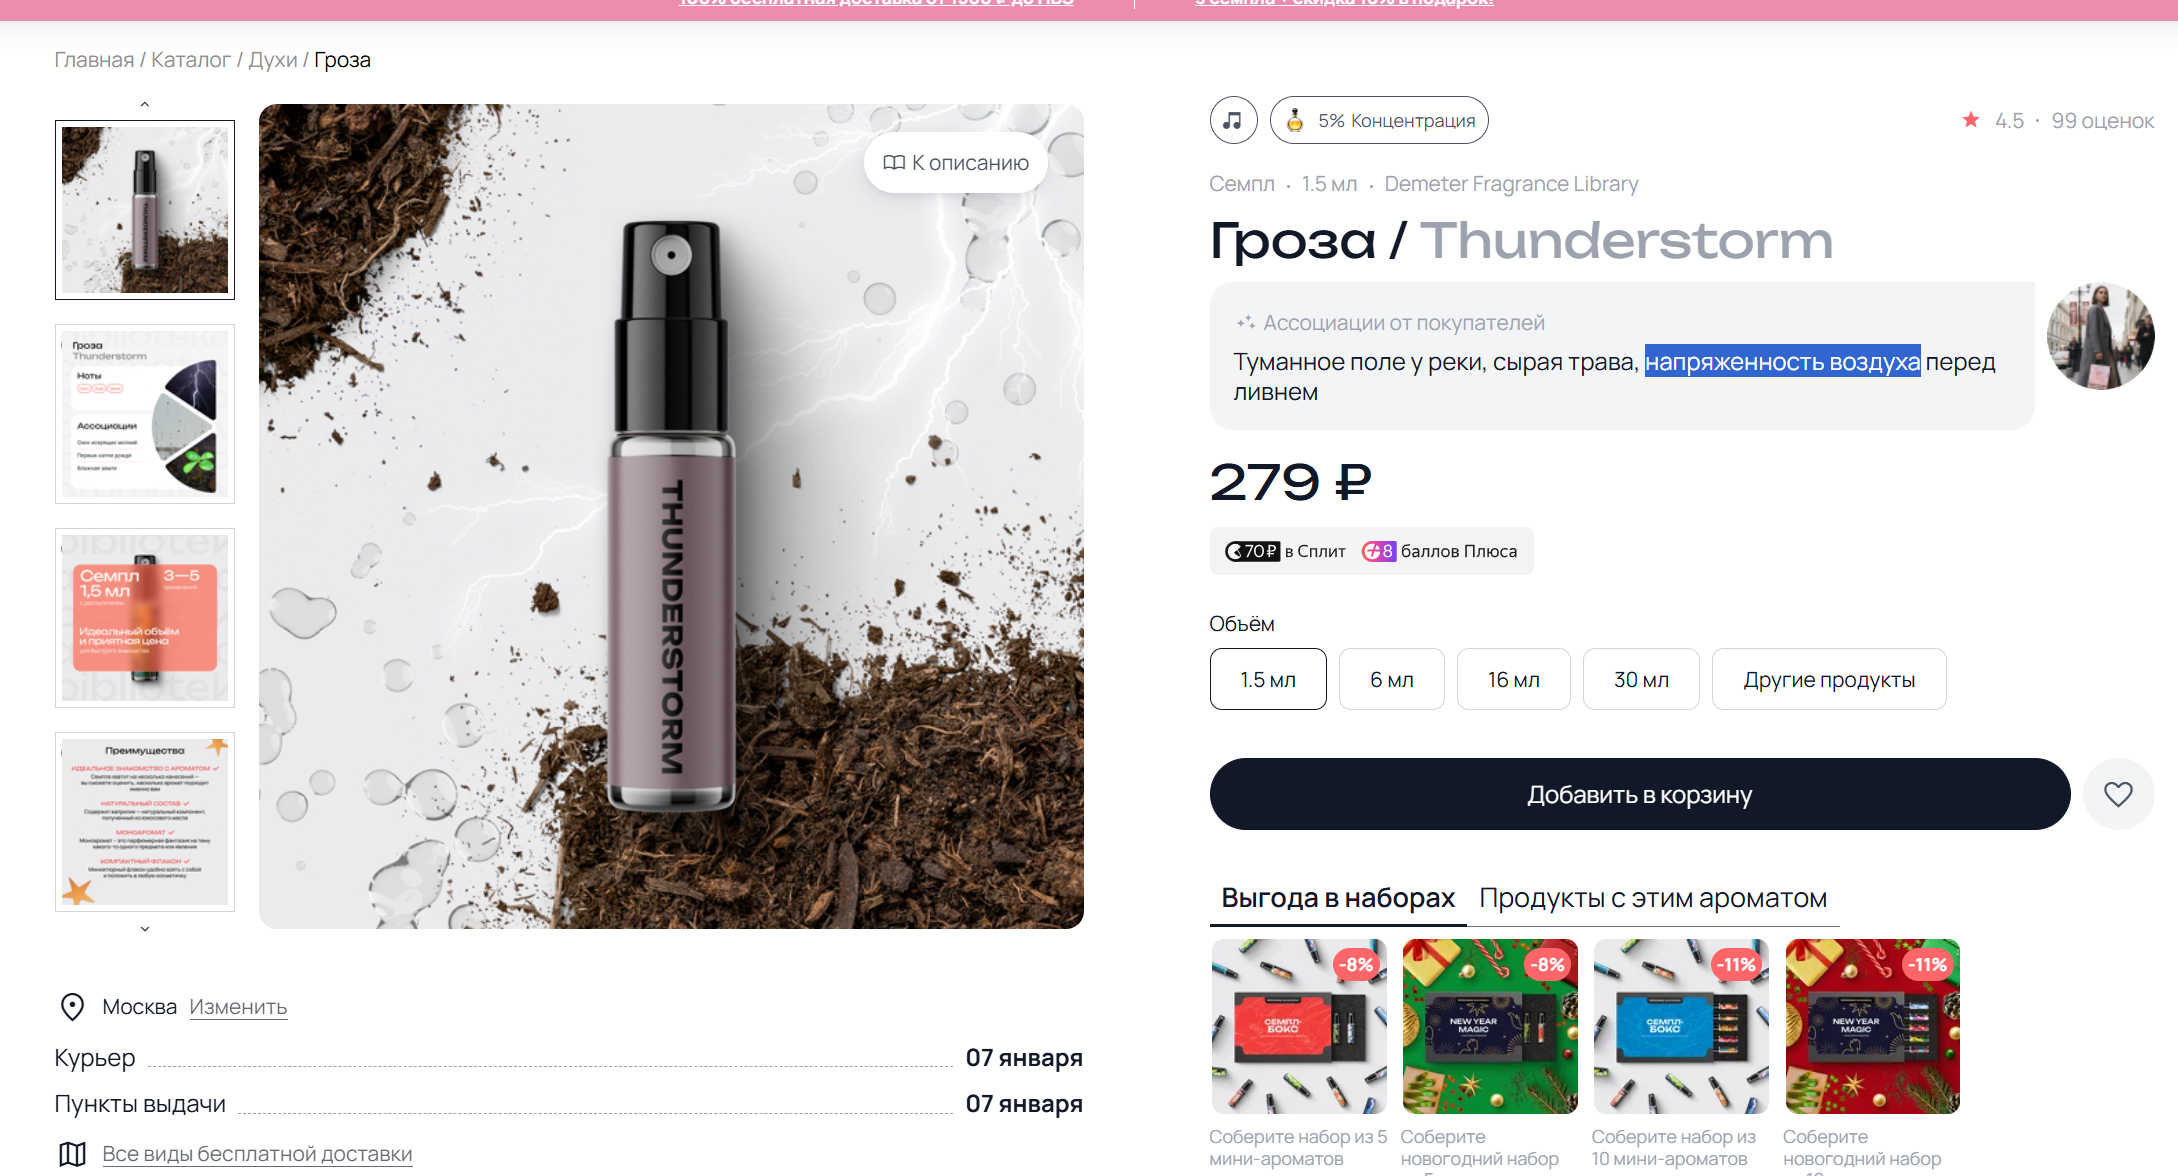The height and width of the screenshot is (1176, 2178).
Task: Expand thumbnail list with up chevron
Action: (x=145, y=104)
